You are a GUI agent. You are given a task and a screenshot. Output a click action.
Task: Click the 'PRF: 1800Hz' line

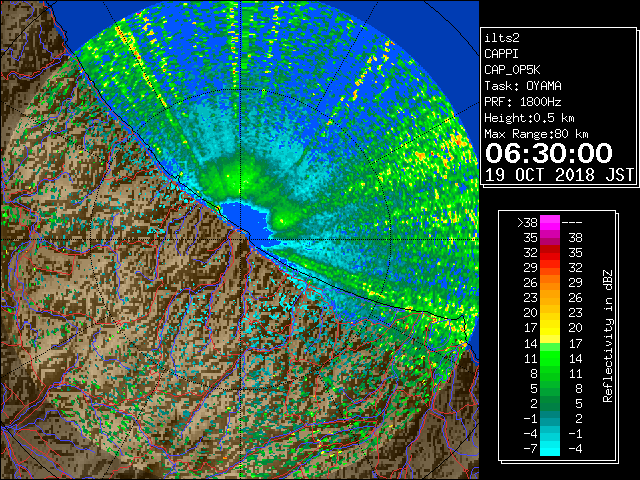(x=523, y=102)
